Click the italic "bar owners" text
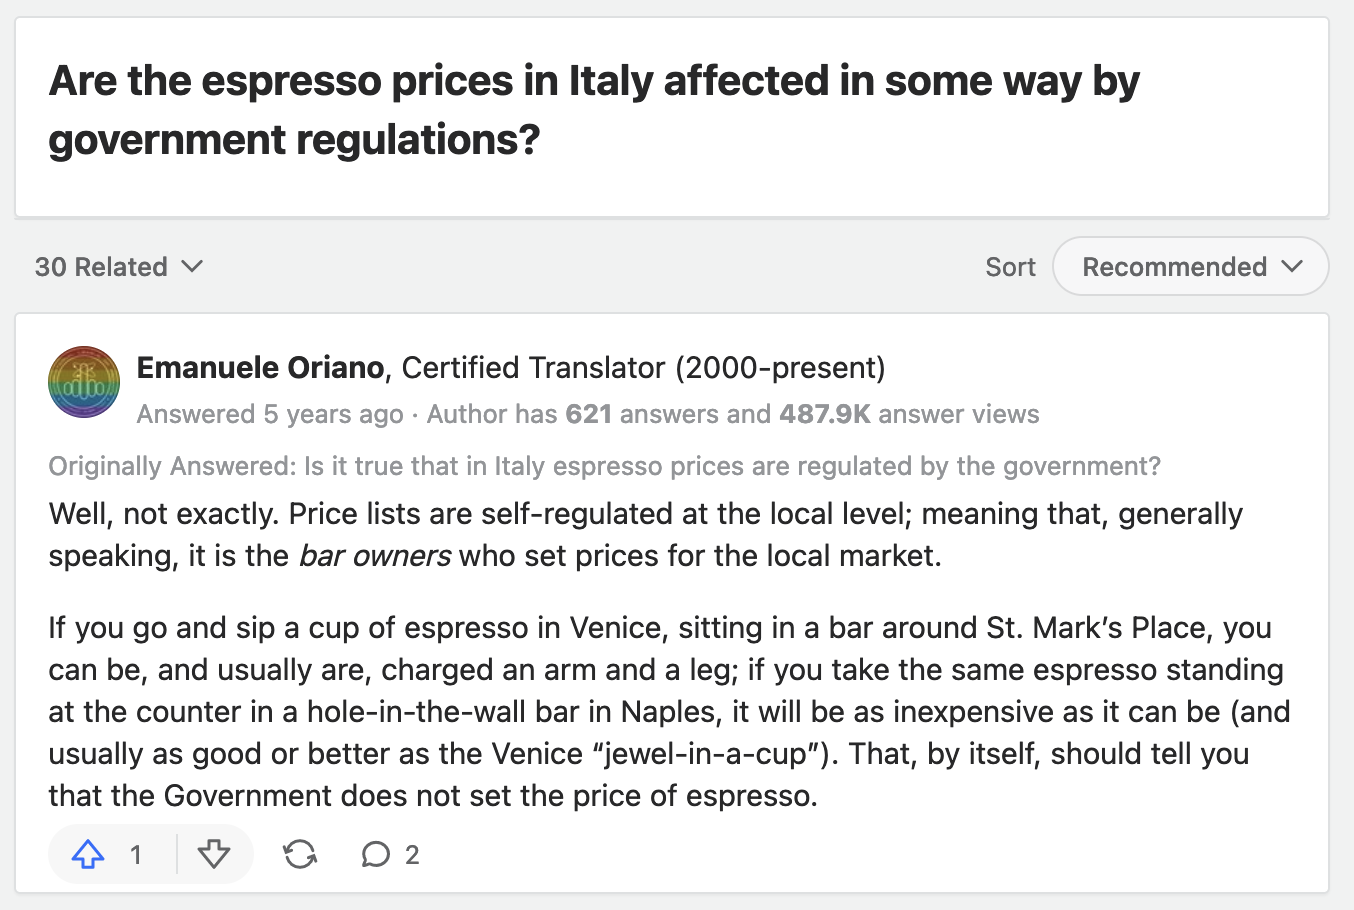The height and width of the screenshot is (910, 1354). click(375, 556)
